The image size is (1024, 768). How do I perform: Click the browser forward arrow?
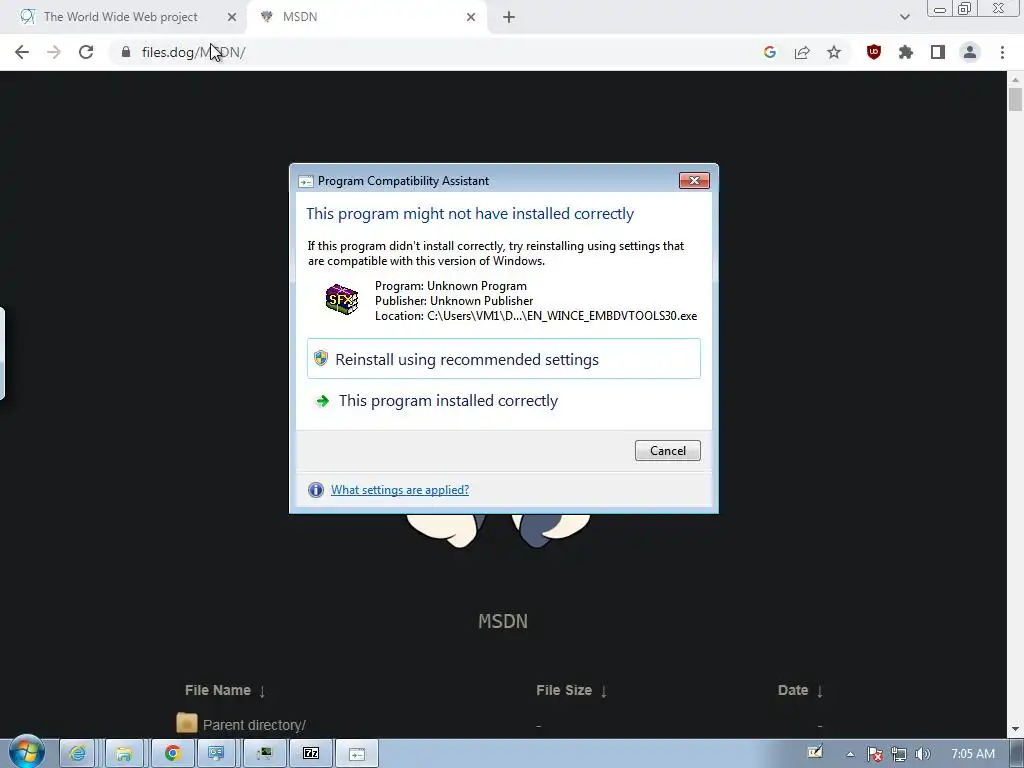click(x=54, y=52)
